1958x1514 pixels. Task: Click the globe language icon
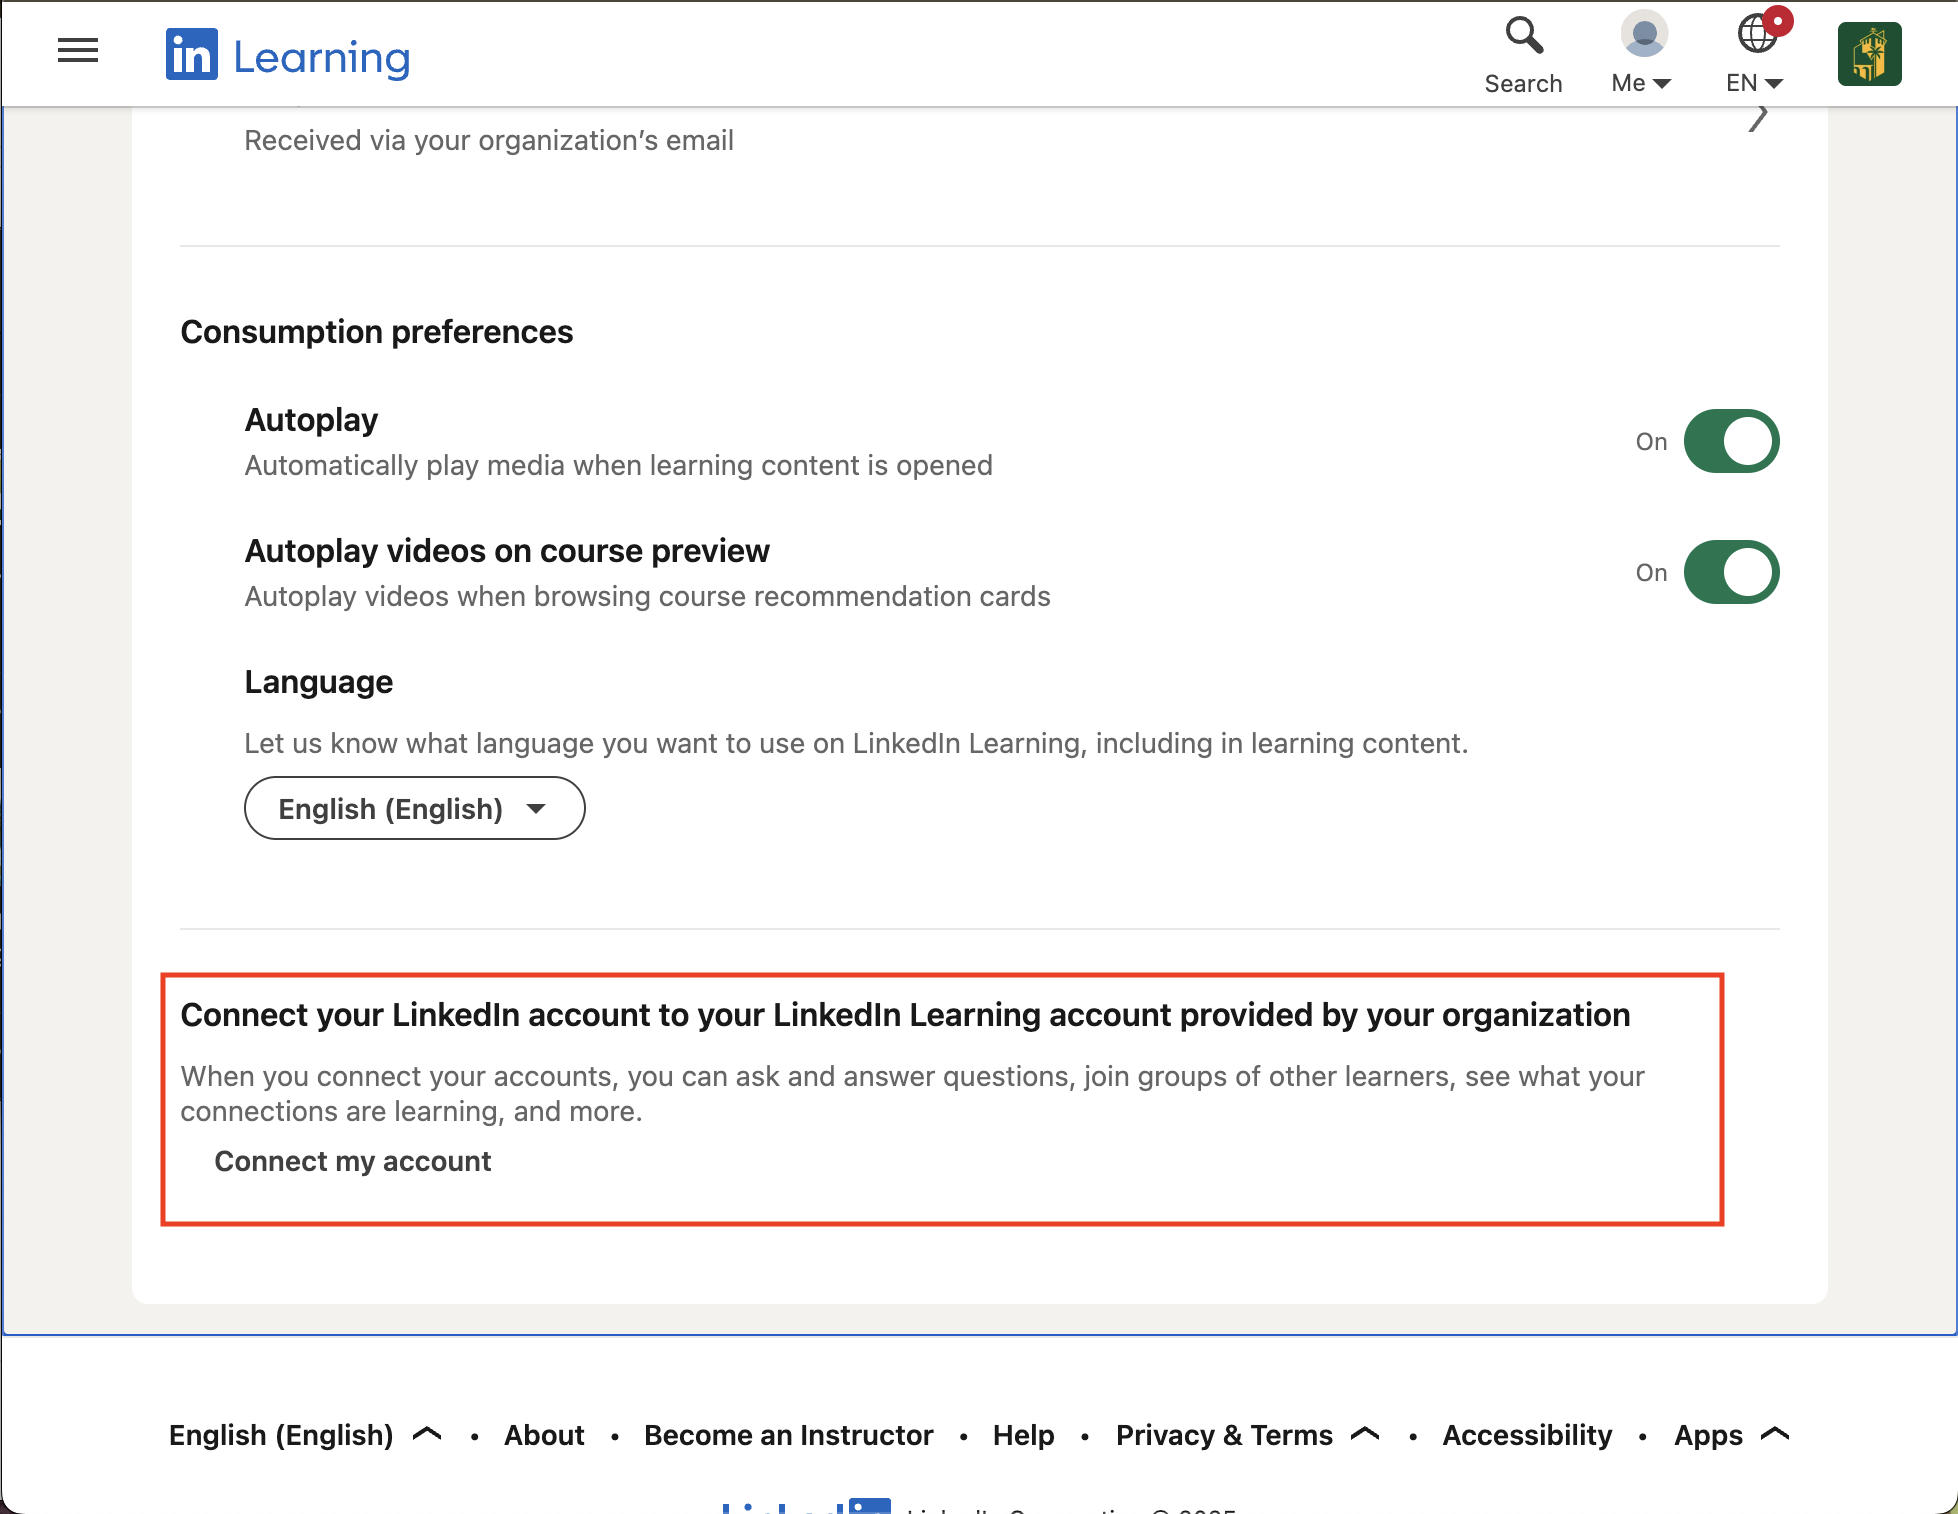point(1756,35)
